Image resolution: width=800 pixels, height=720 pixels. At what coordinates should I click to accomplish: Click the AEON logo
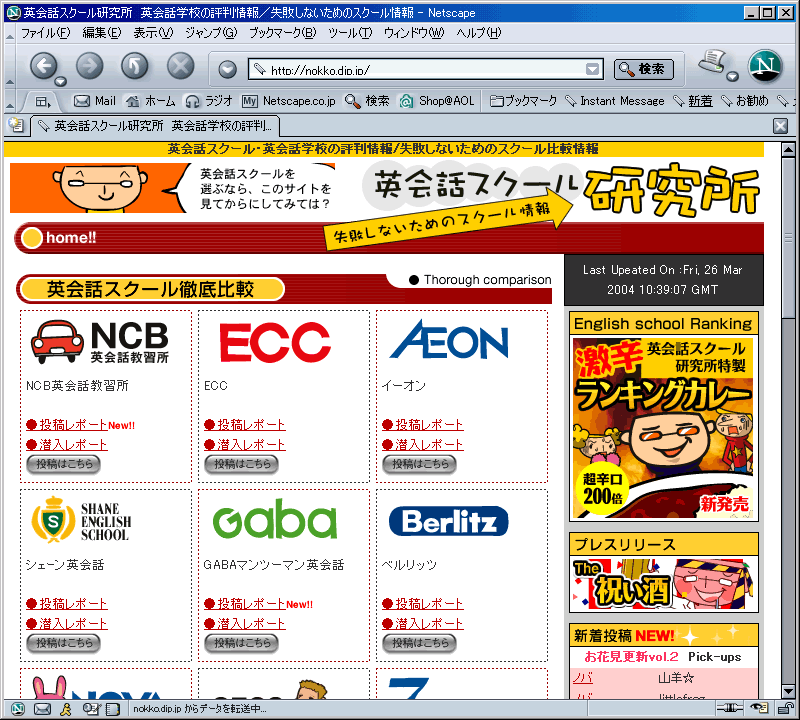tap(449, 339)
